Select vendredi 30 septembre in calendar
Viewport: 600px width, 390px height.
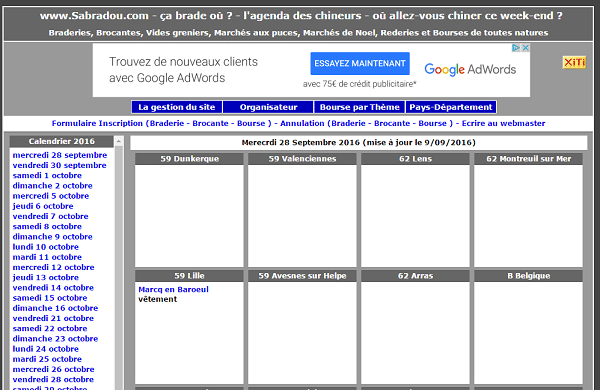tap(59, 165)
